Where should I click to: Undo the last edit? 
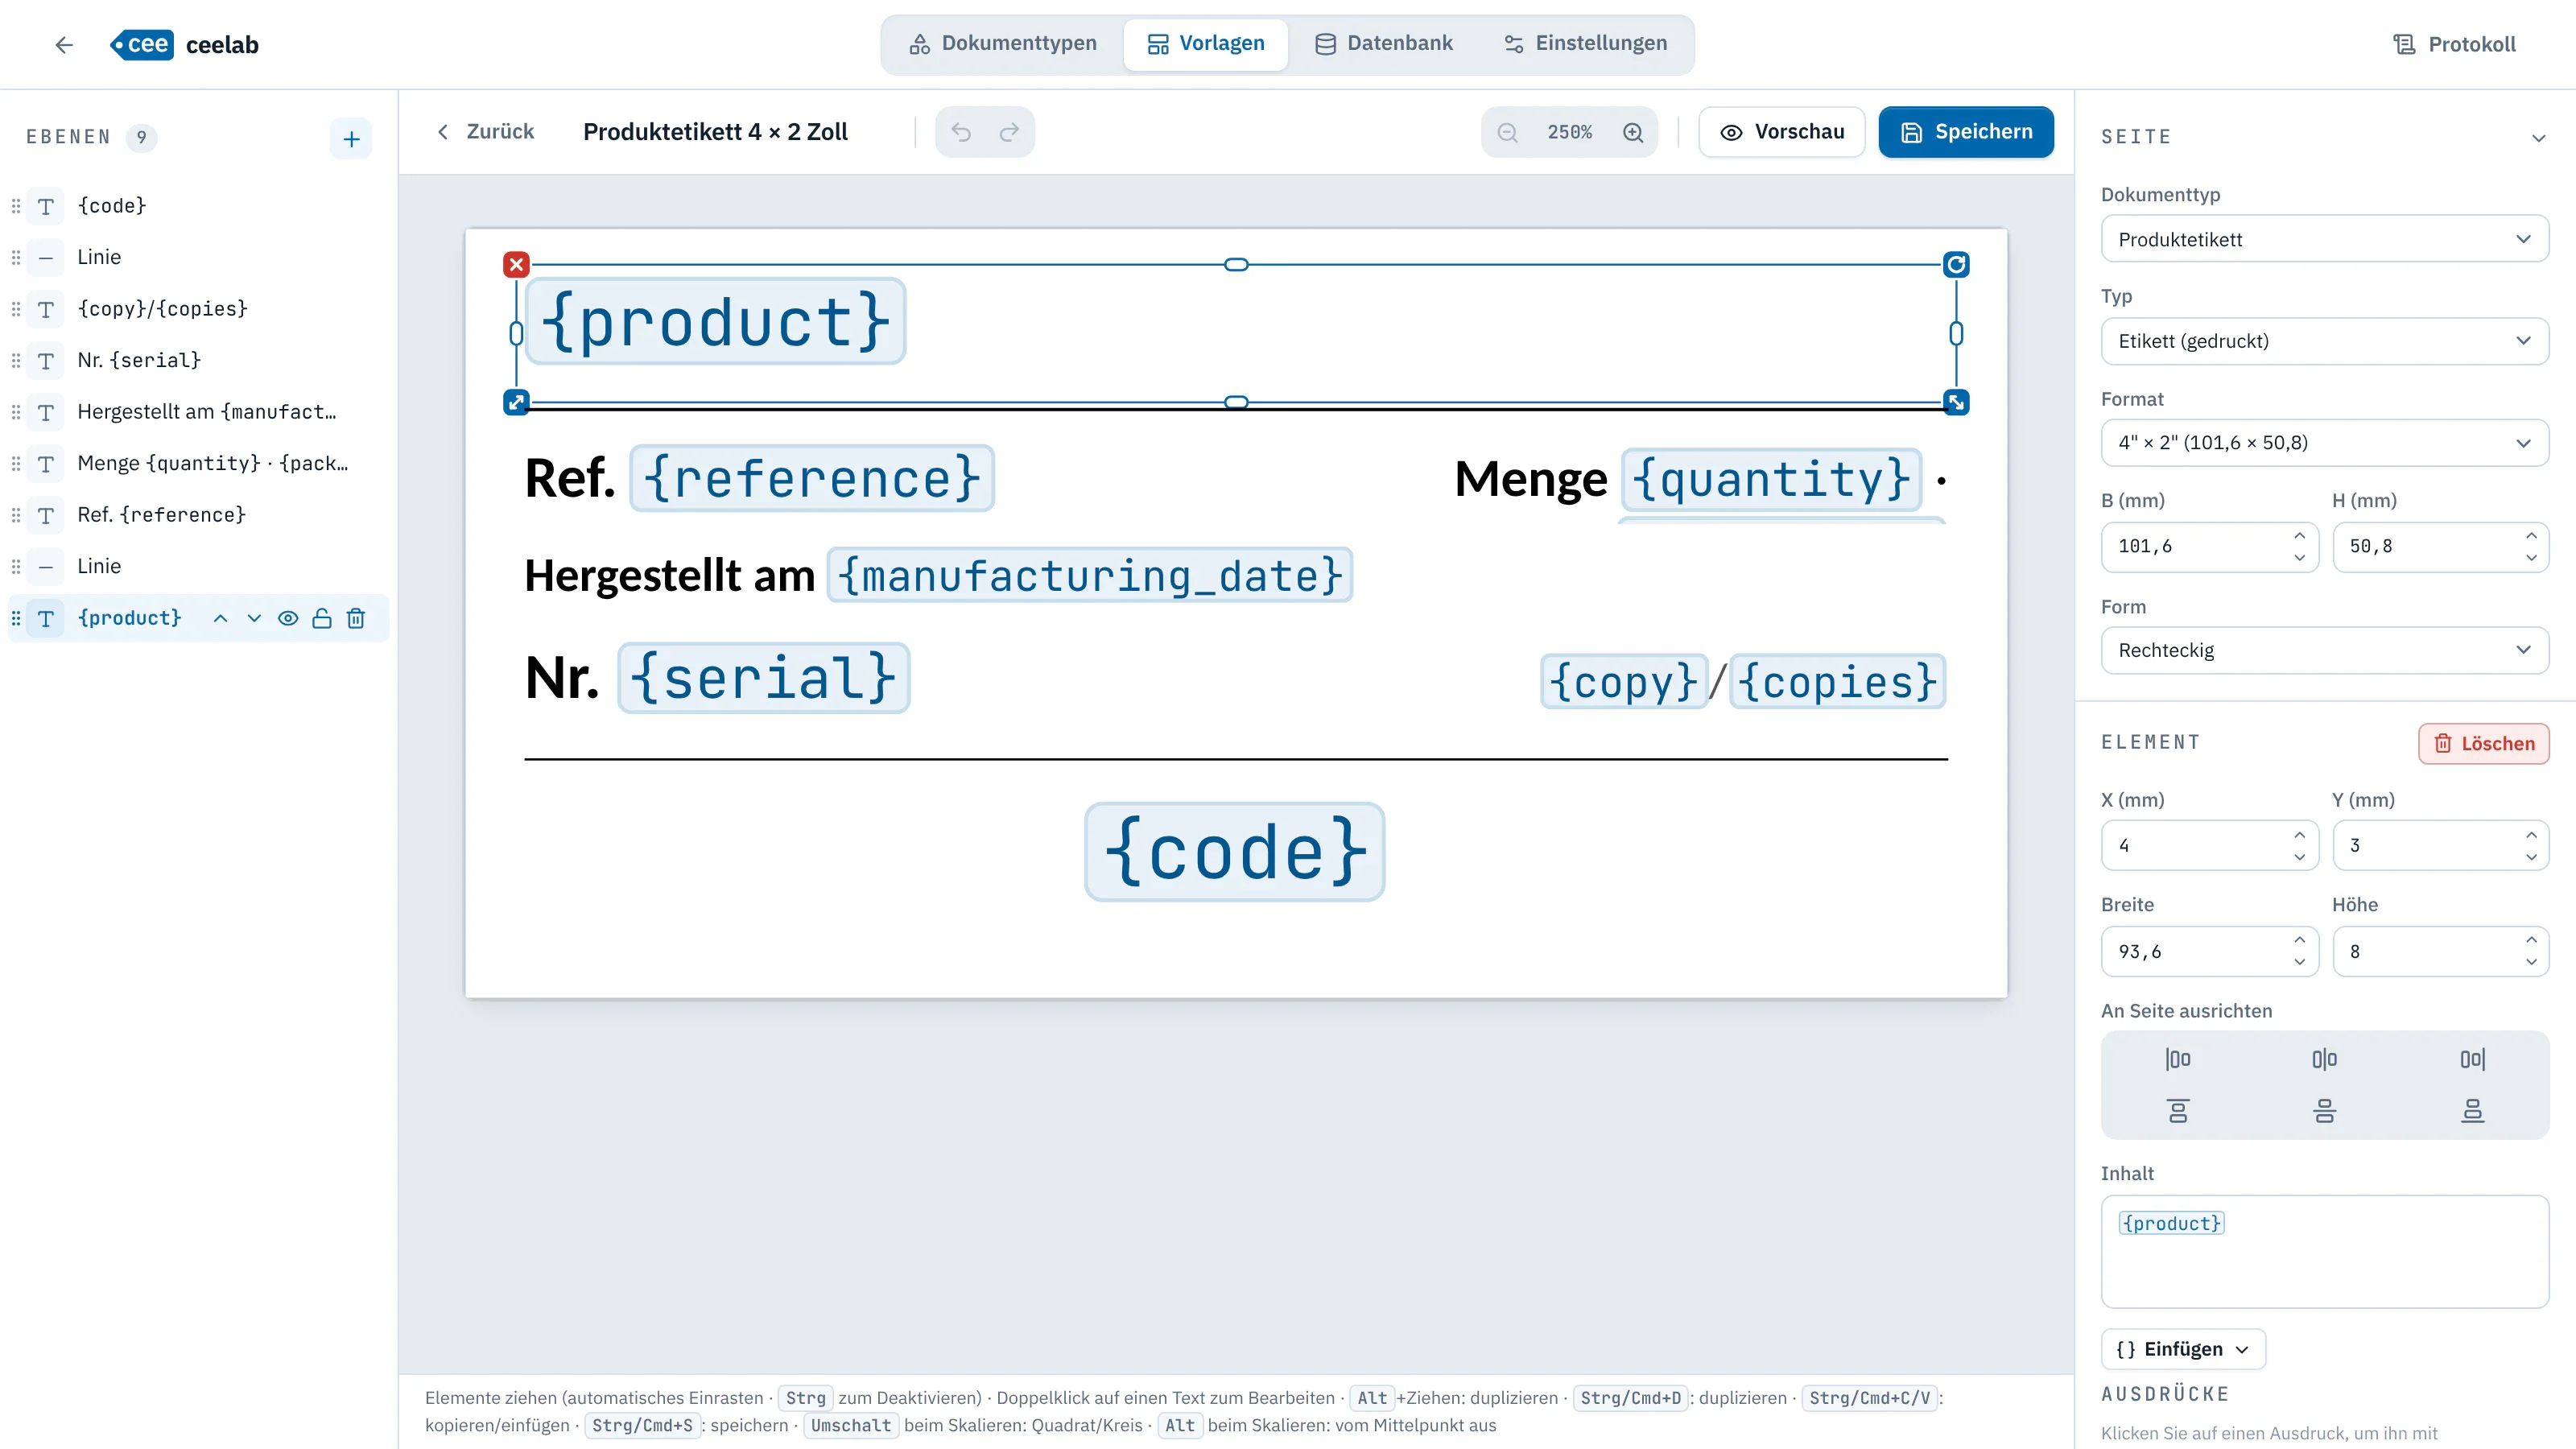pos(961,132)
